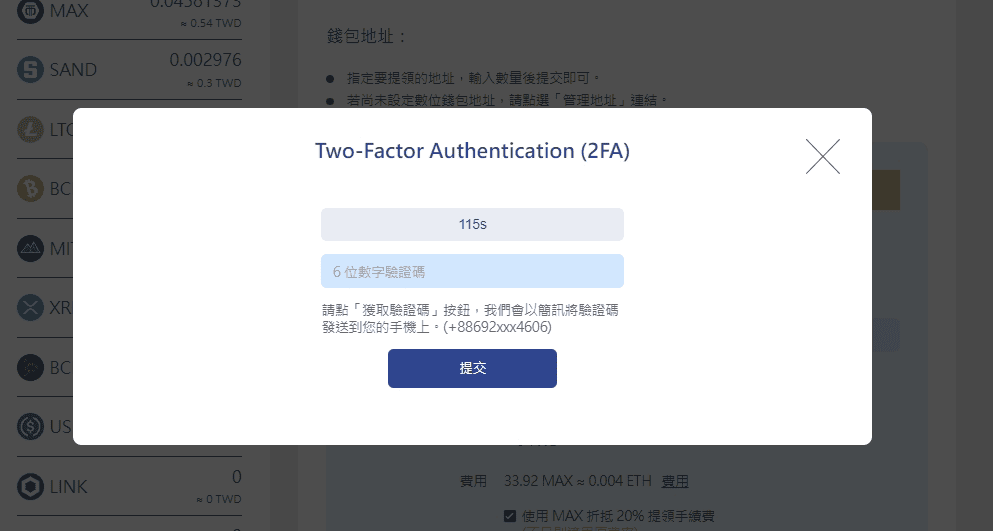The image size is (993, 531).
Task: Open the SAND balance 0.002976 row
Action: (x=129, y=70)
